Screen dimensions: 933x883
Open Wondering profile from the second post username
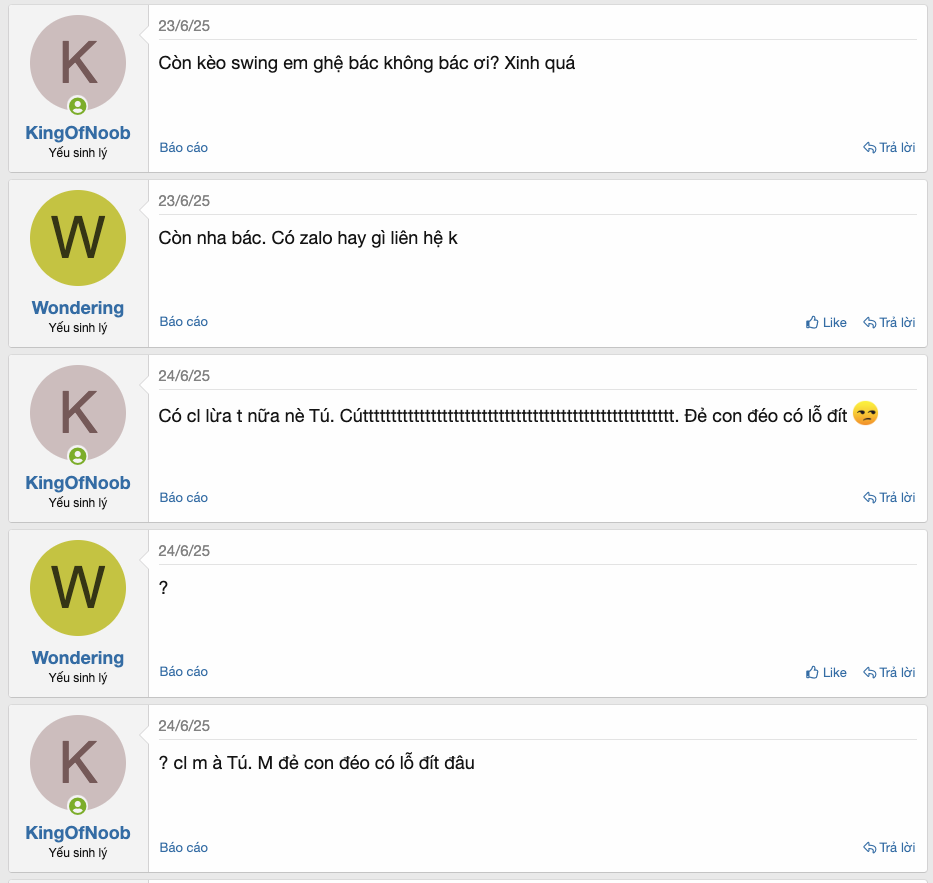78,308
